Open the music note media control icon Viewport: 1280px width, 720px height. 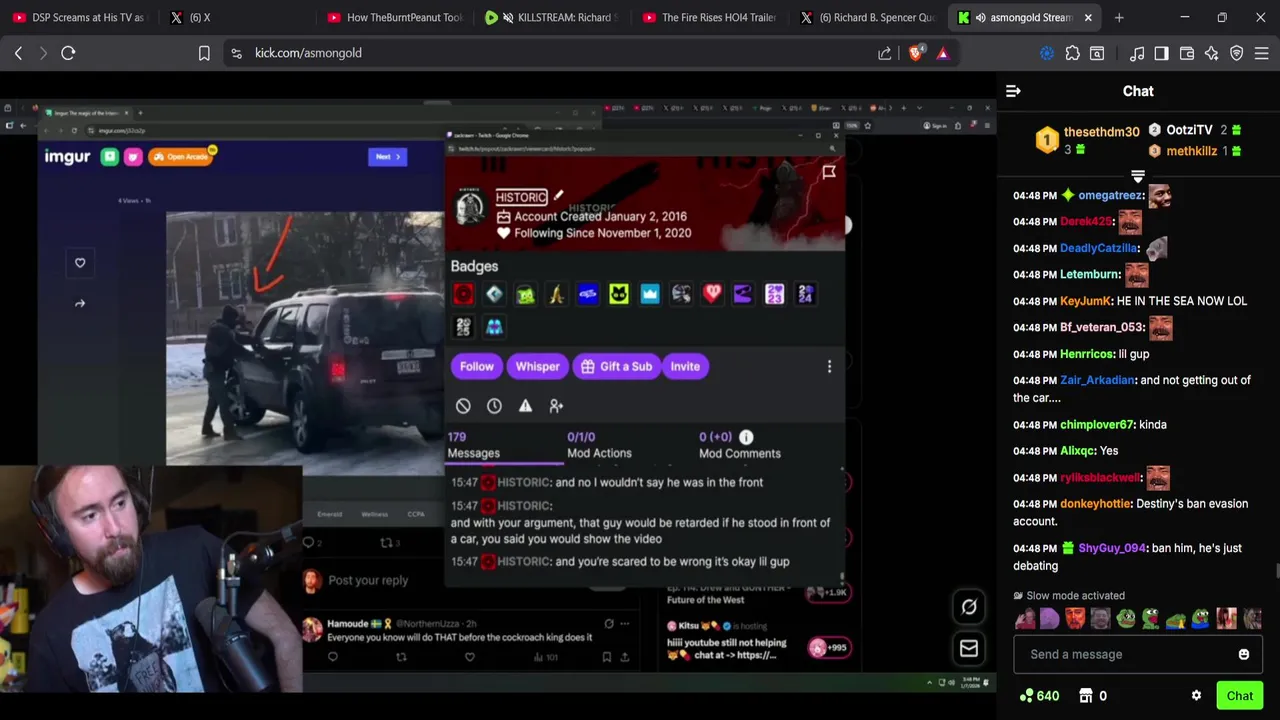tap(1137, 53)
